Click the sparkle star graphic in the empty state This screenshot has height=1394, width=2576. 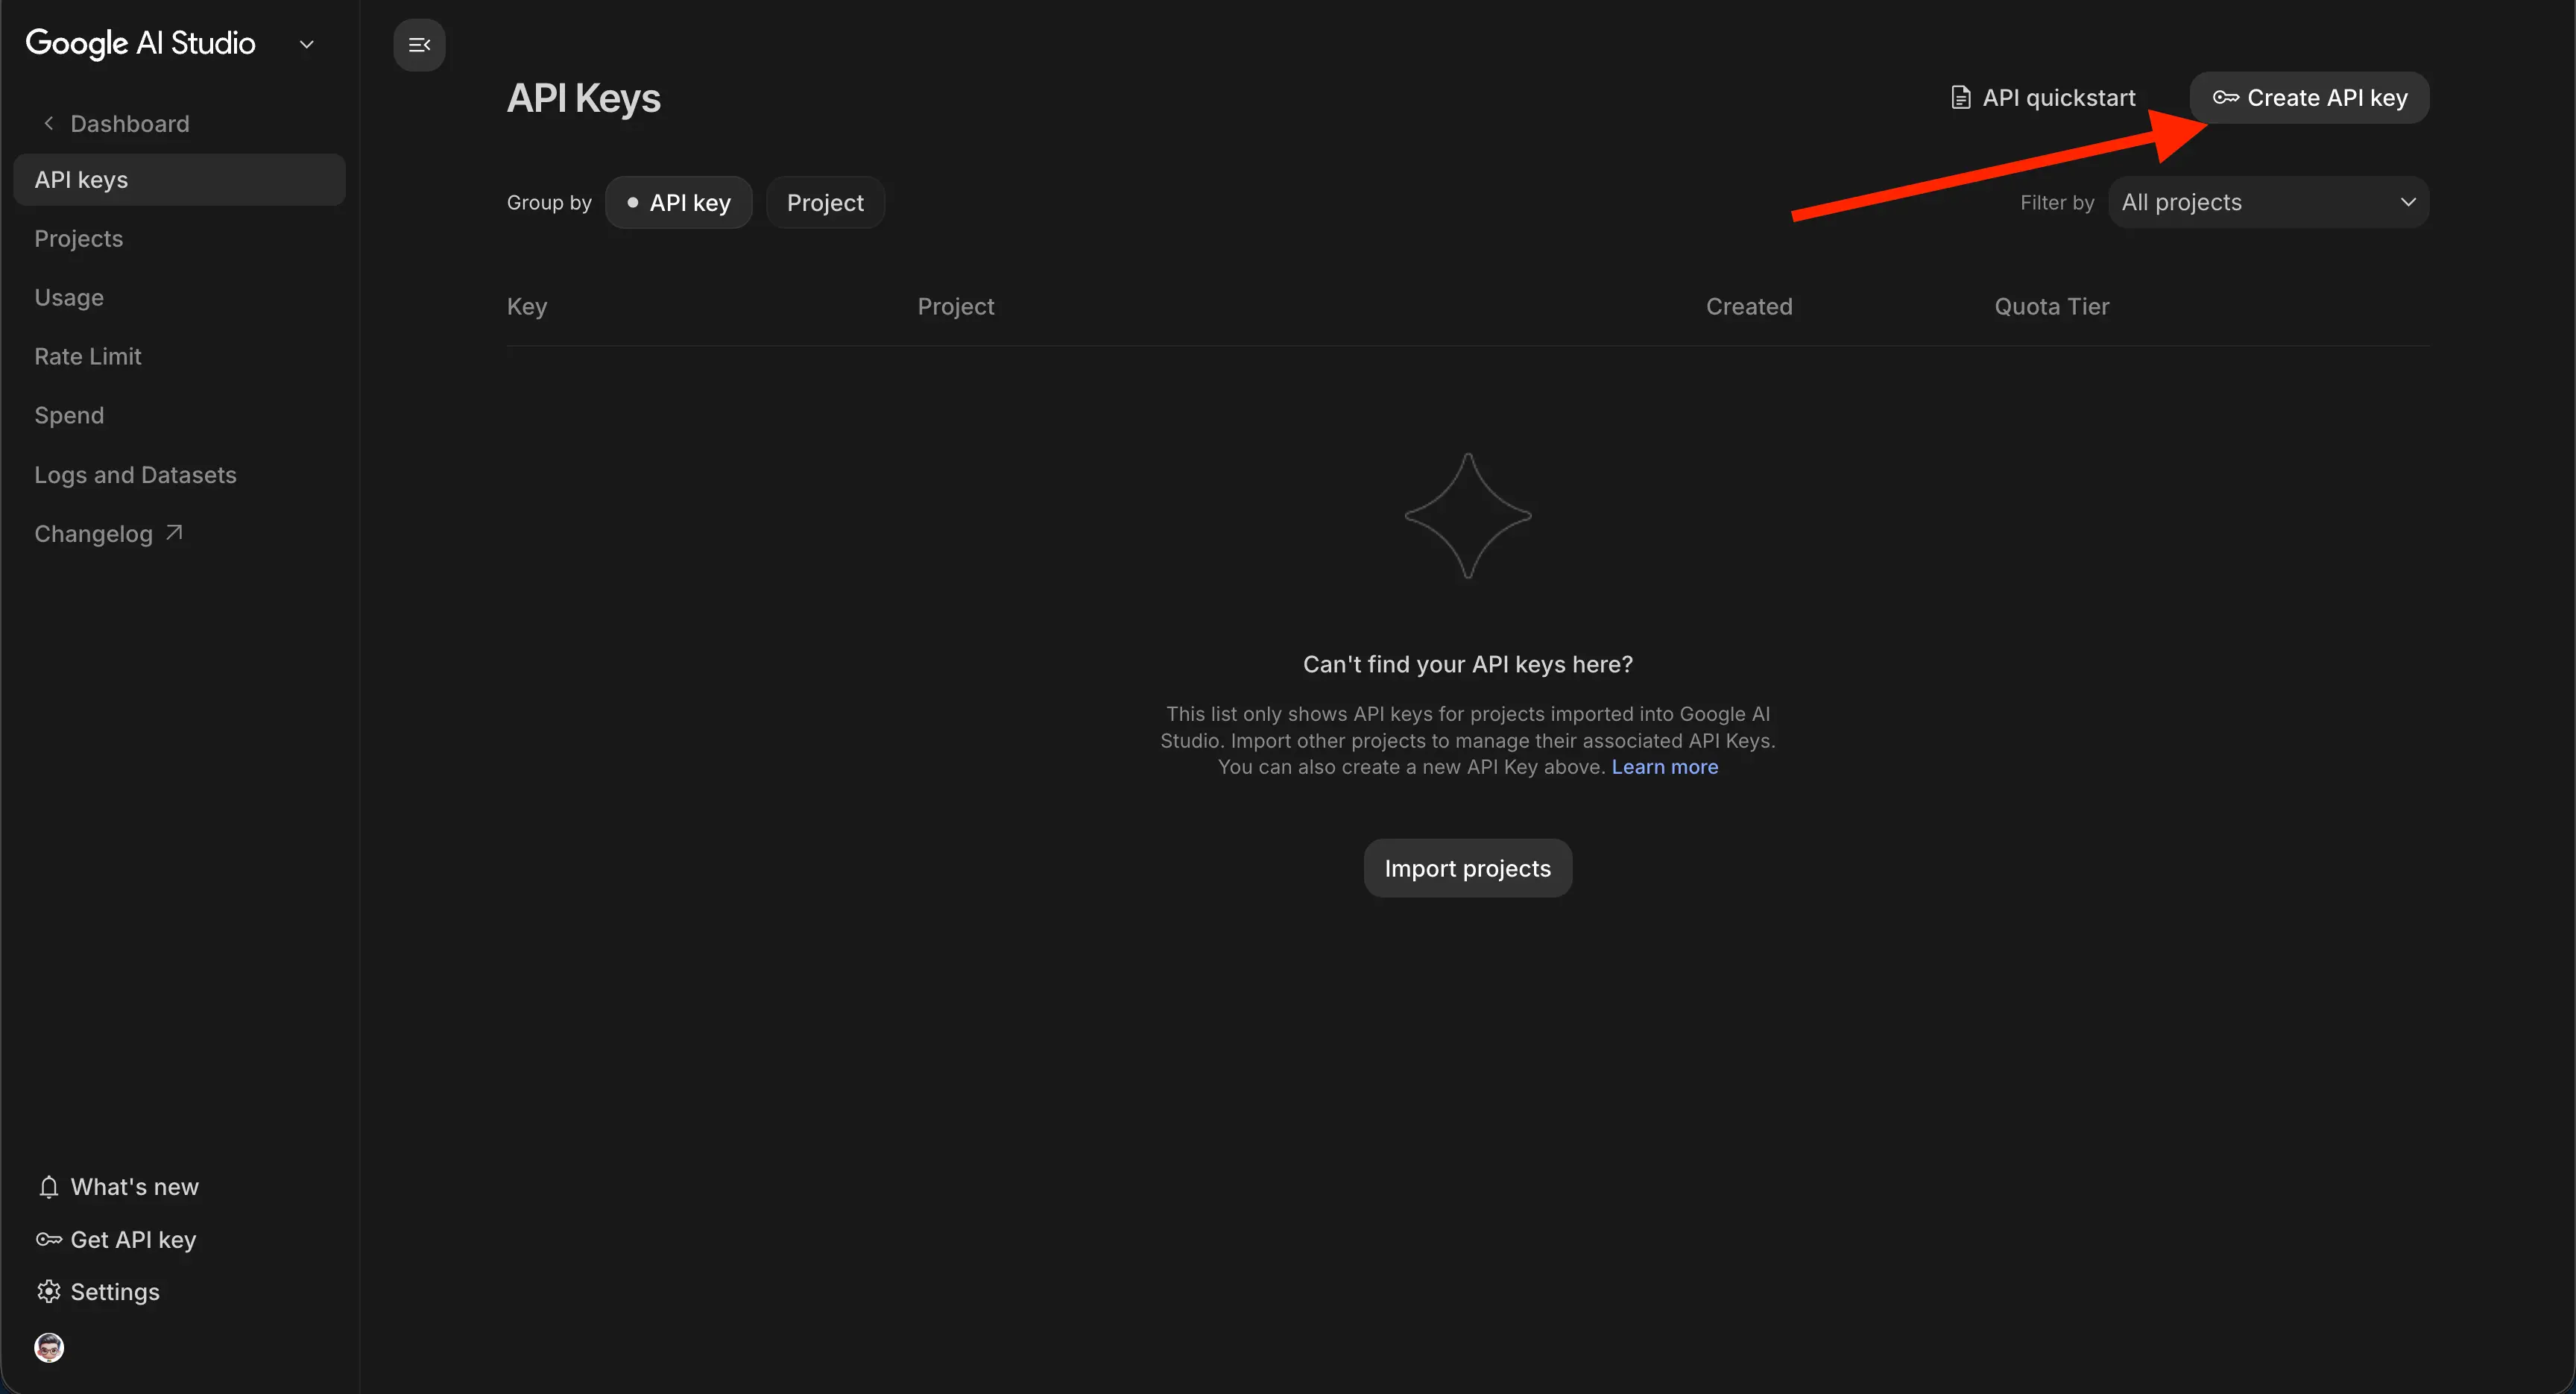1467,516
